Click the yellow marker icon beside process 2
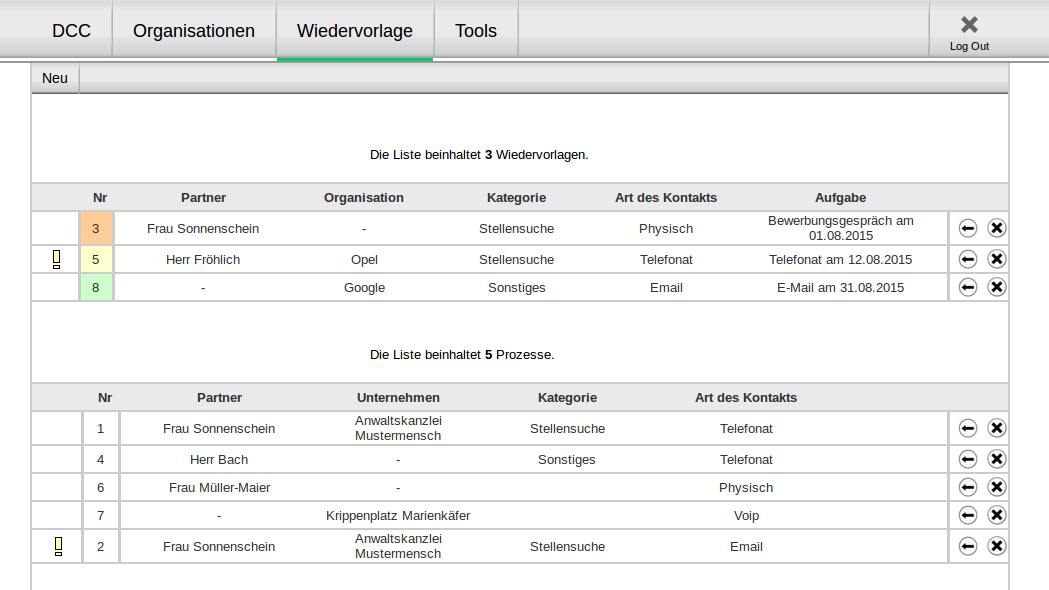Viewport: 1049px width, 590px height. 58,546
